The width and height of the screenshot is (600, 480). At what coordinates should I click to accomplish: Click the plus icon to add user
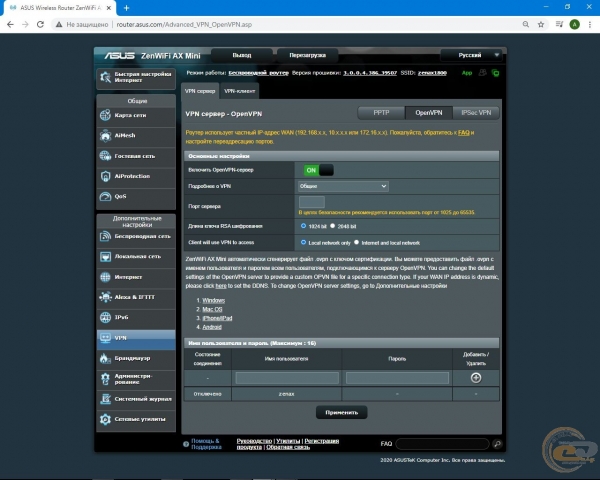pyautogui.click(x=476, y=378)
